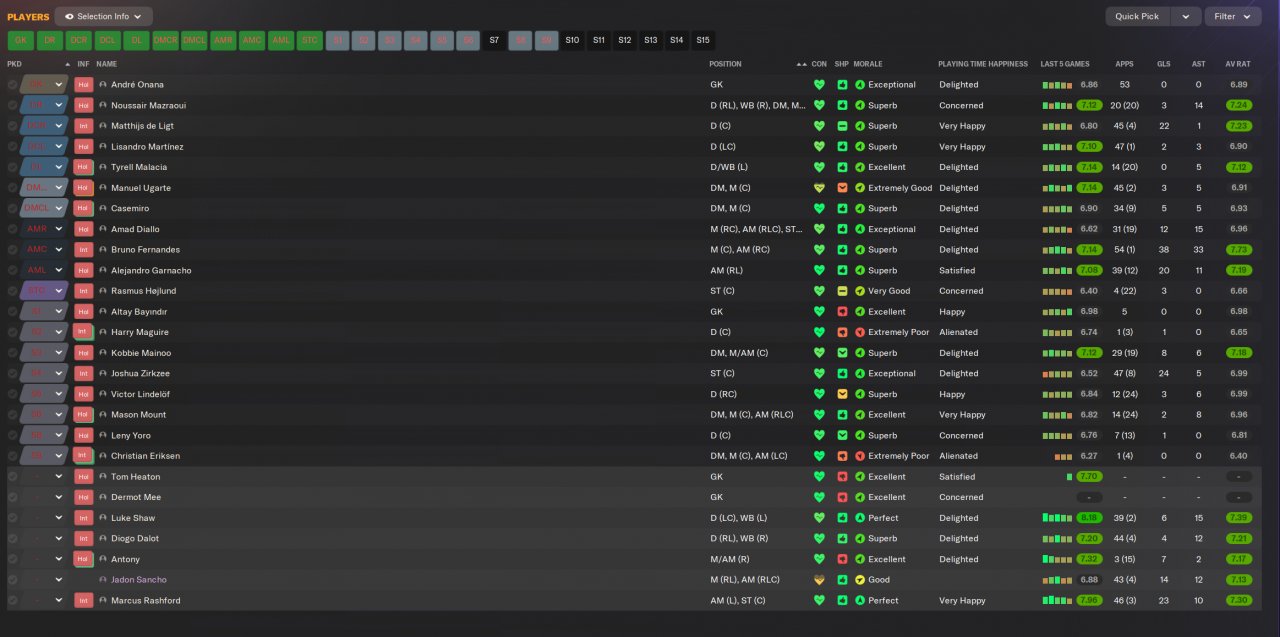This screenshot has width=1280, height=637.
Task: Click the profile icon beside Luke Shaw
Action: pos(103,518)
